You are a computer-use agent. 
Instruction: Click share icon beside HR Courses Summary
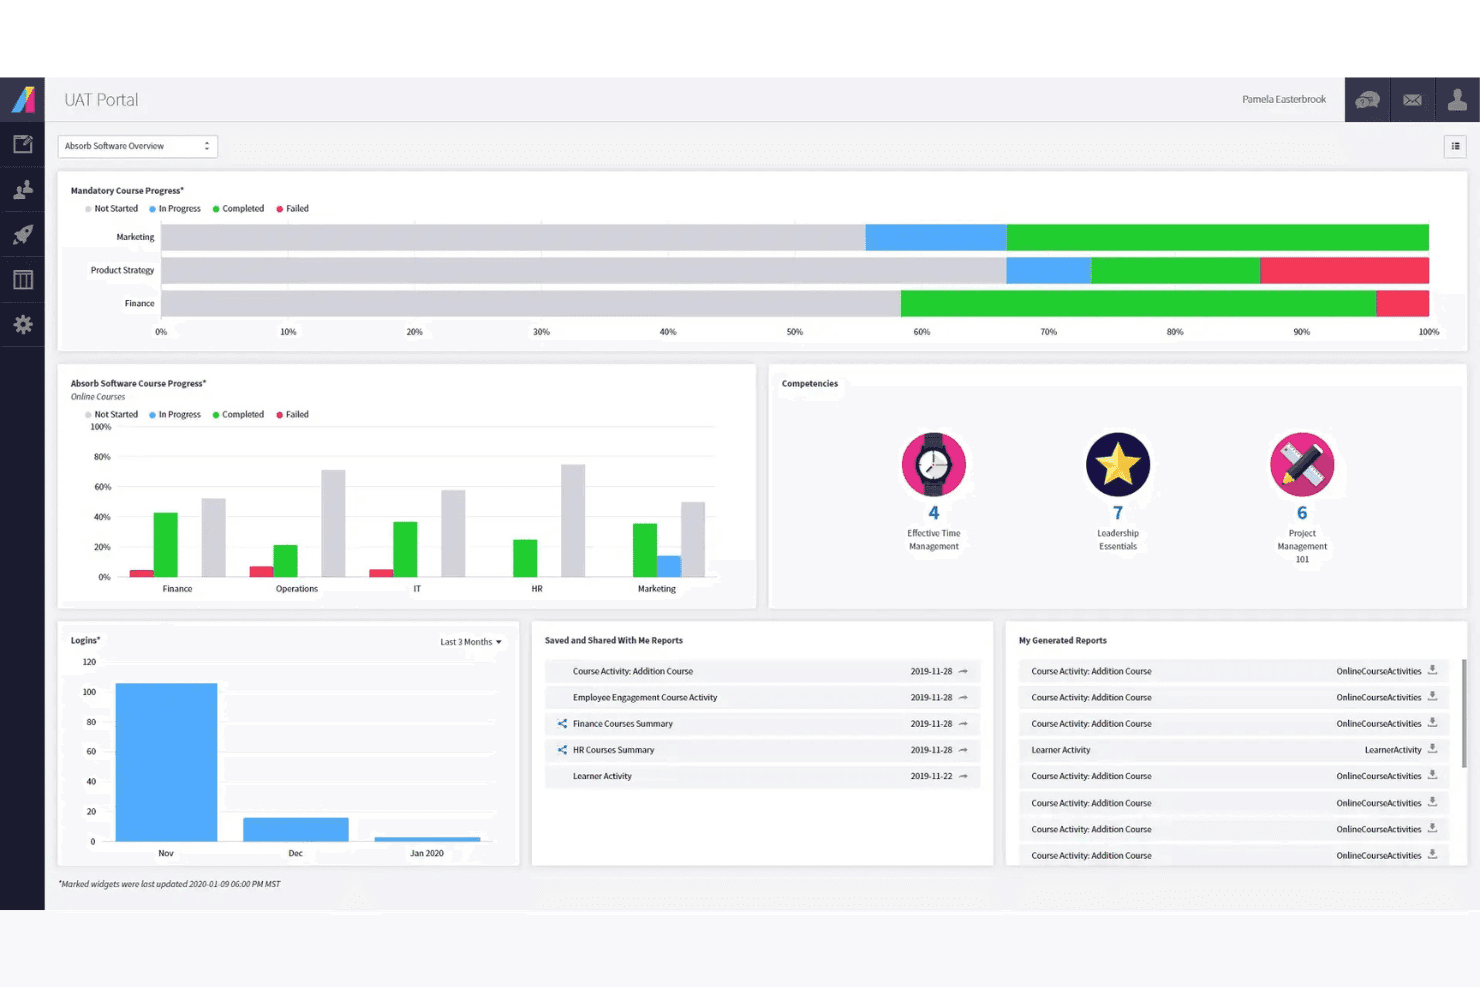562,750
